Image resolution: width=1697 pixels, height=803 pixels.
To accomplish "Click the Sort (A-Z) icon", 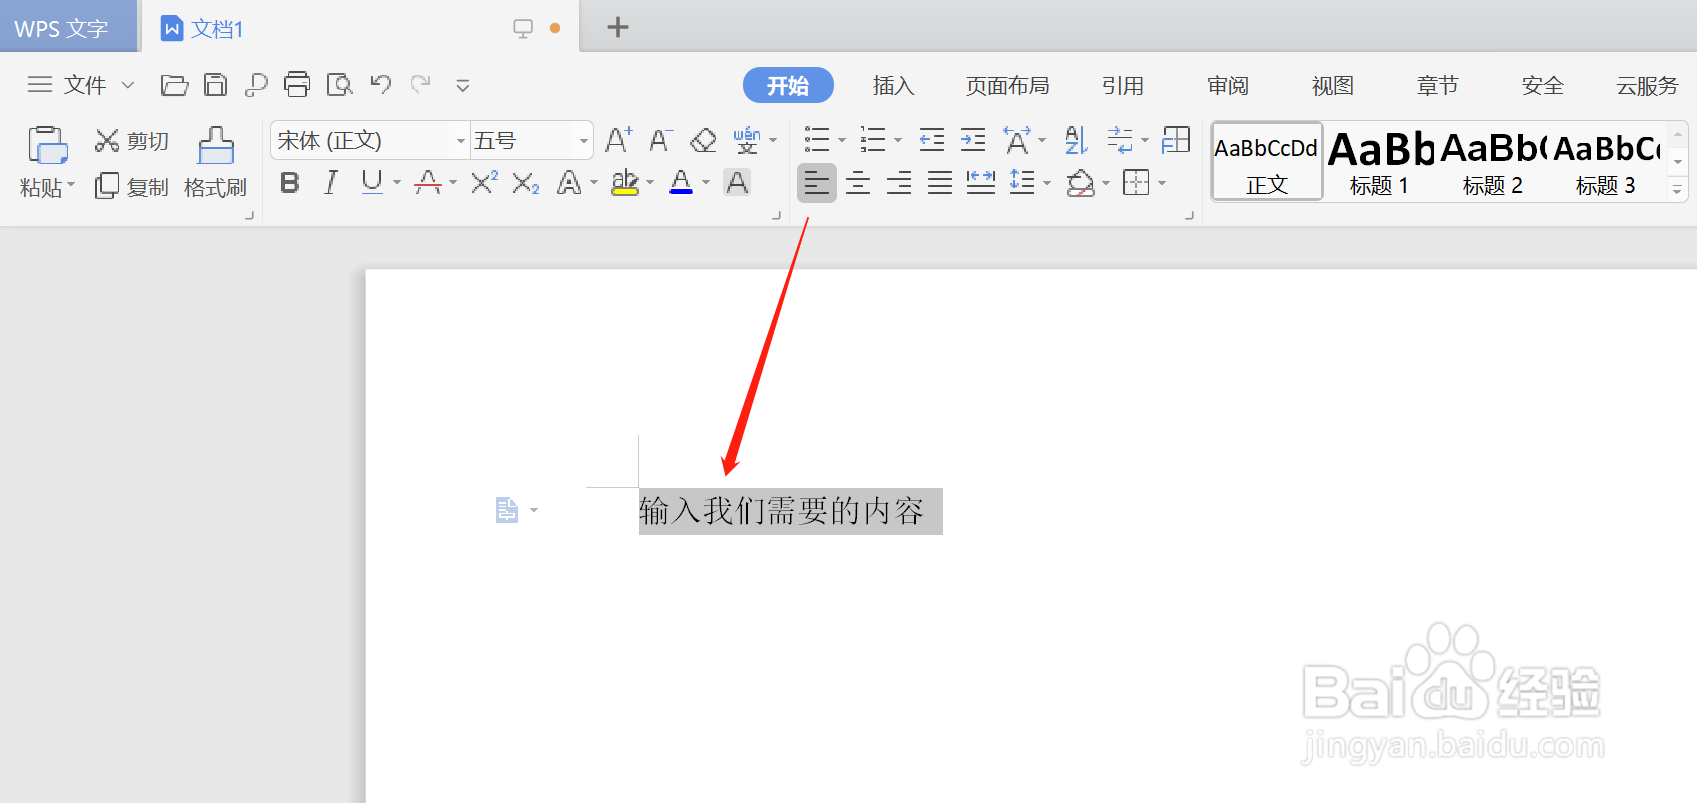I will [x=1075, y=140].
